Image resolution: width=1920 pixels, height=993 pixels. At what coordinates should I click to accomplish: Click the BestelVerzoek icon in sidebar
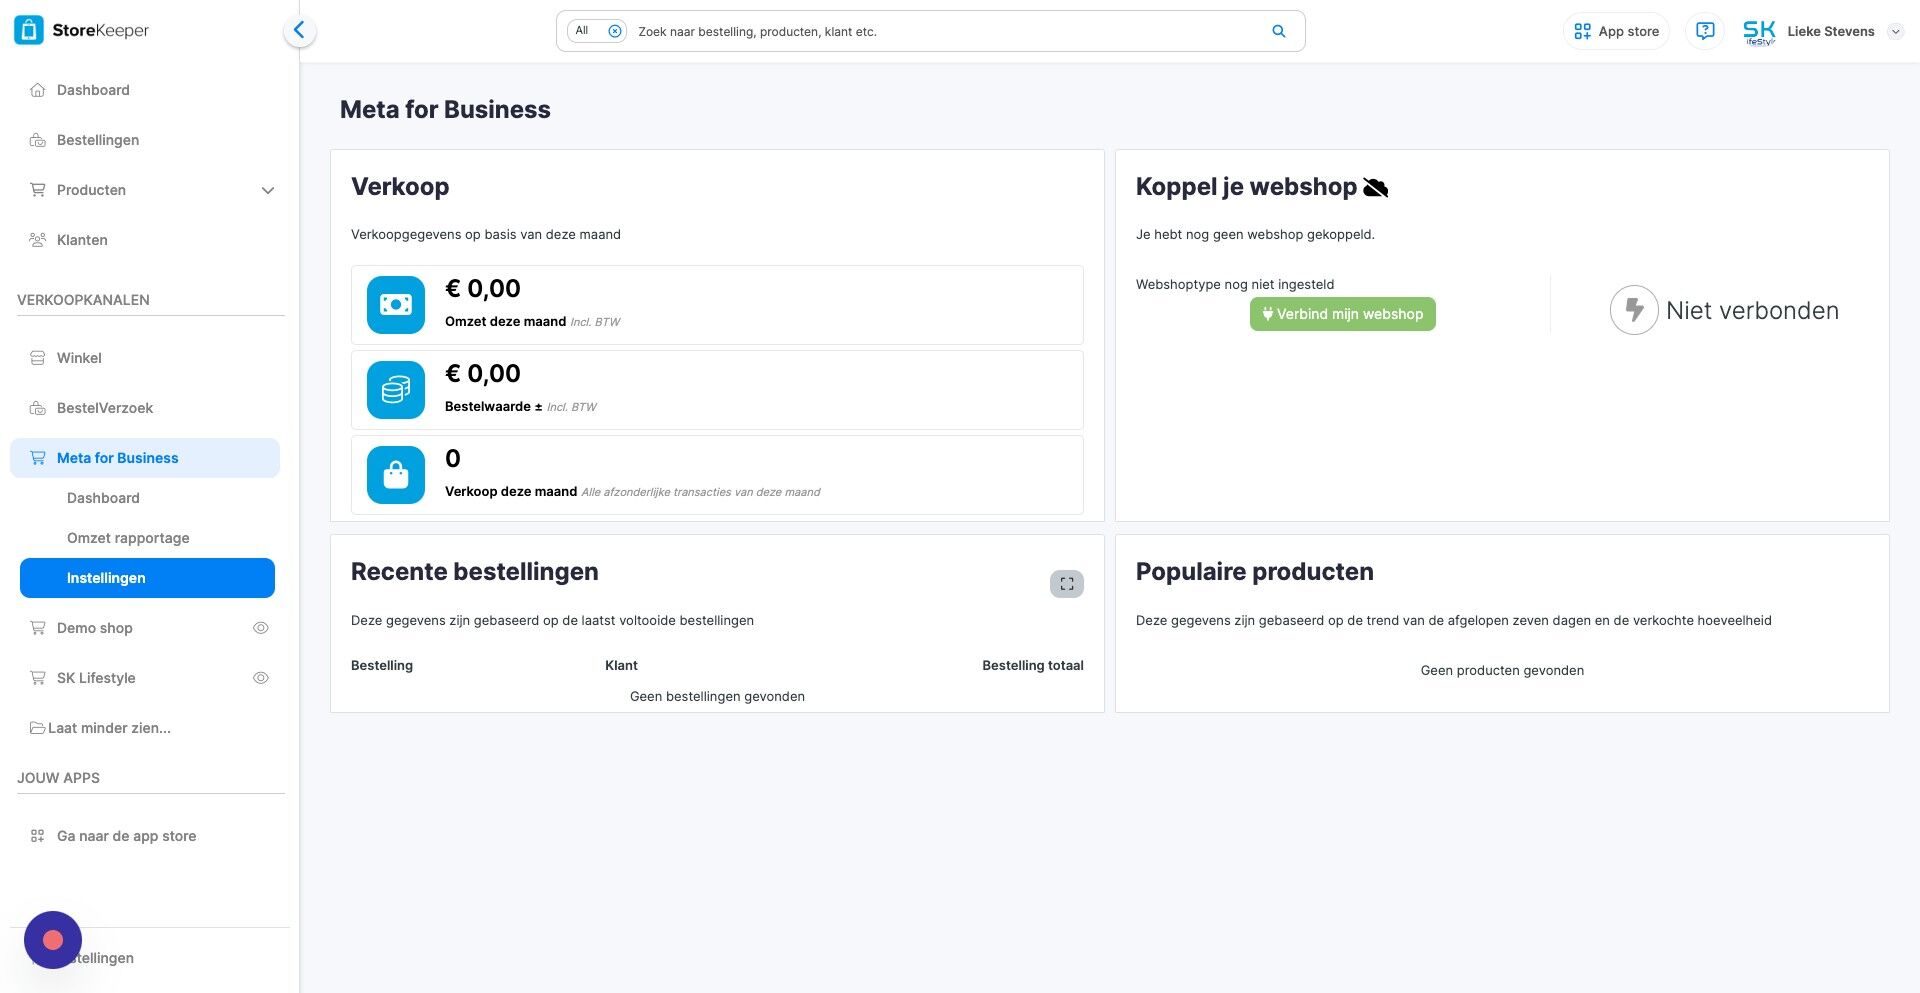pyautogui.click(x=38, y=408)
